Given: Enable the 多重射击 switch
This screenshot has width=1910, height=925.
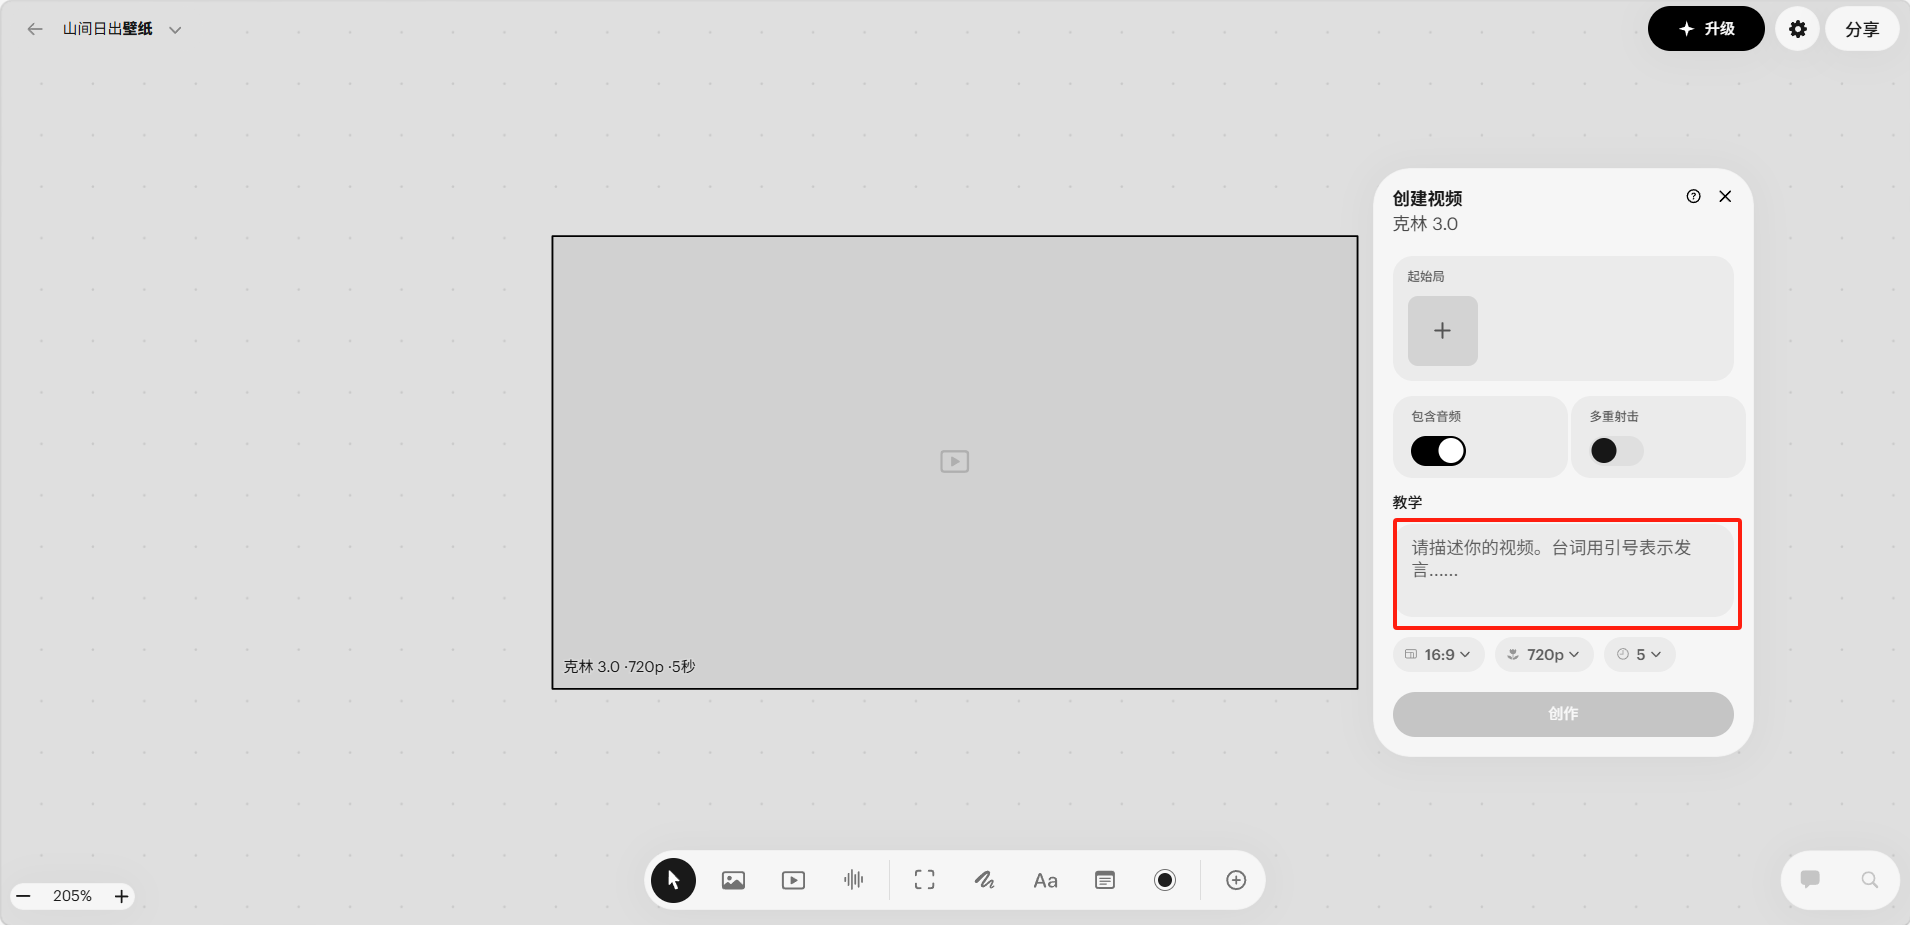Looking at the screenshot, I should (1616, 451).
